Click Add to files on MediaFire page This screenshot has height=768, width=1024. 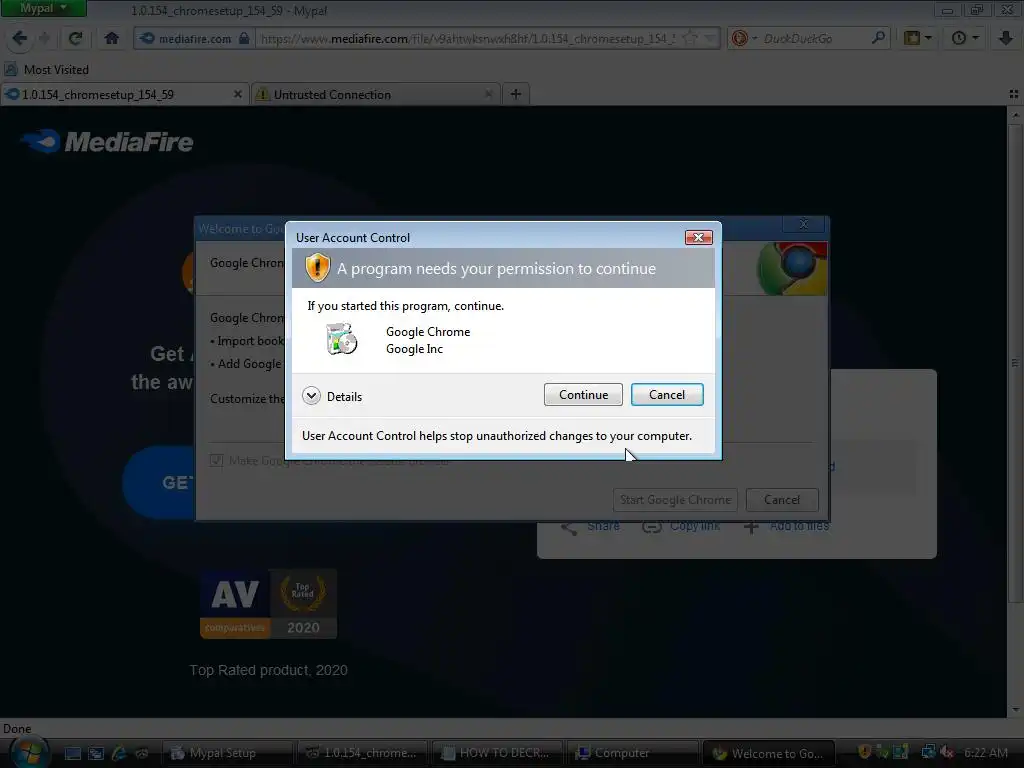pyautogui.click(x=786, y=526)
